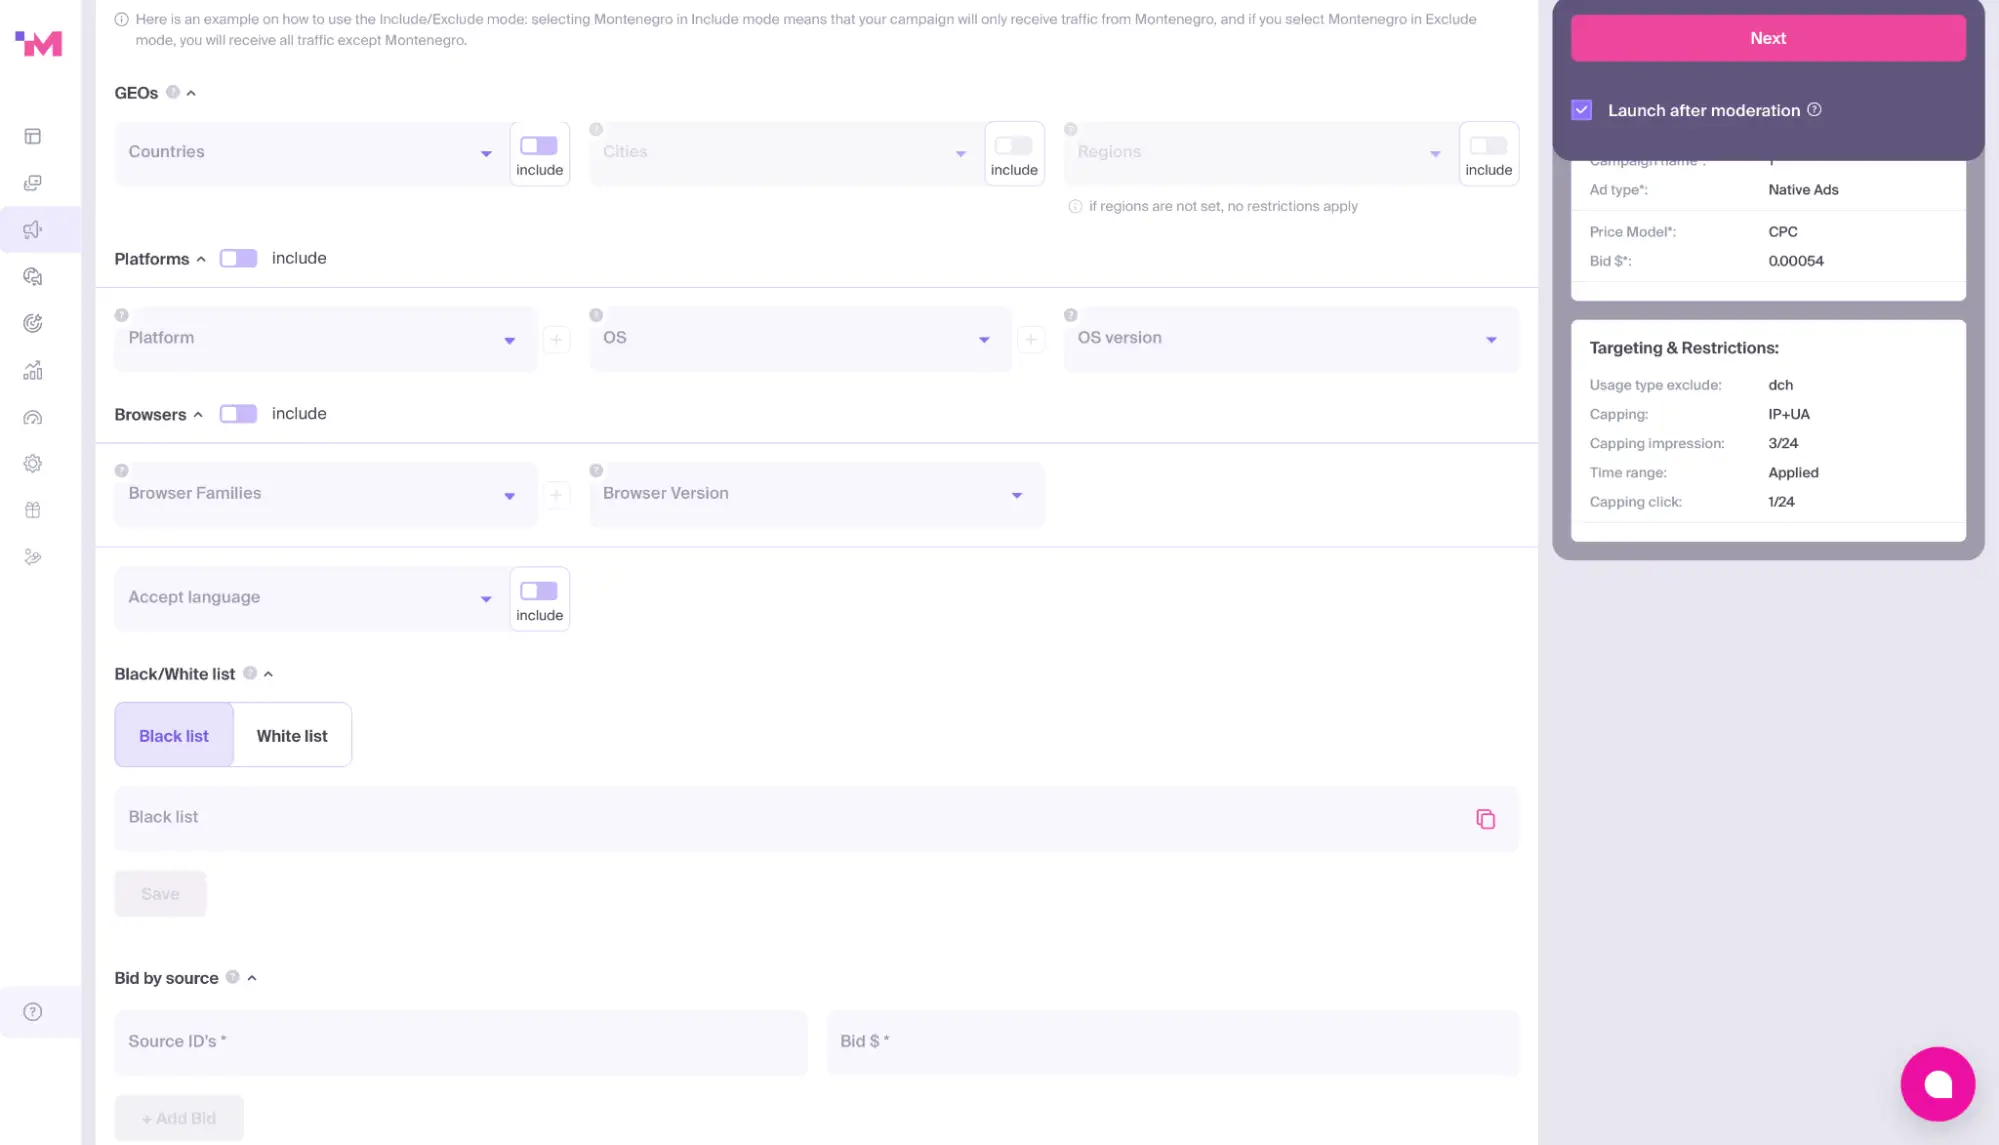1999x1145 pixels.
Task: Open the settings gear sidebar icon
Action: pos(33,463)
